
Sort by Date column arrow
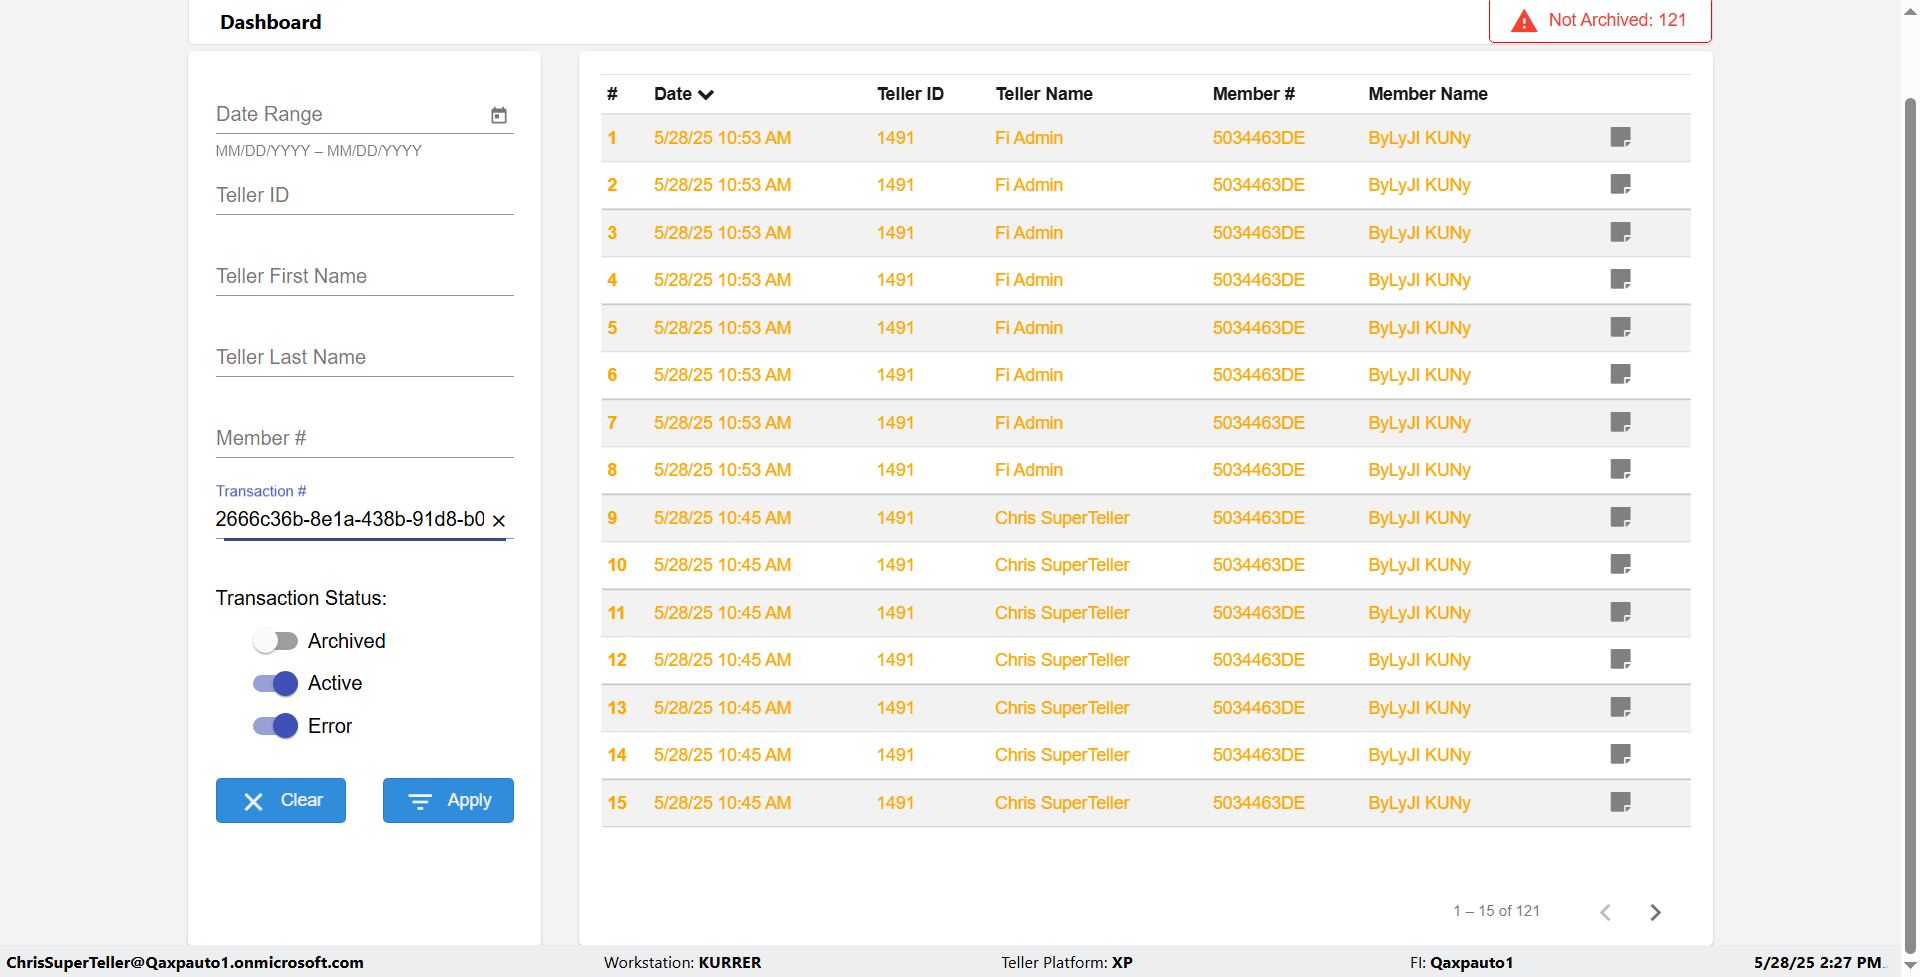pyautogui.click(x=706, y=94)
